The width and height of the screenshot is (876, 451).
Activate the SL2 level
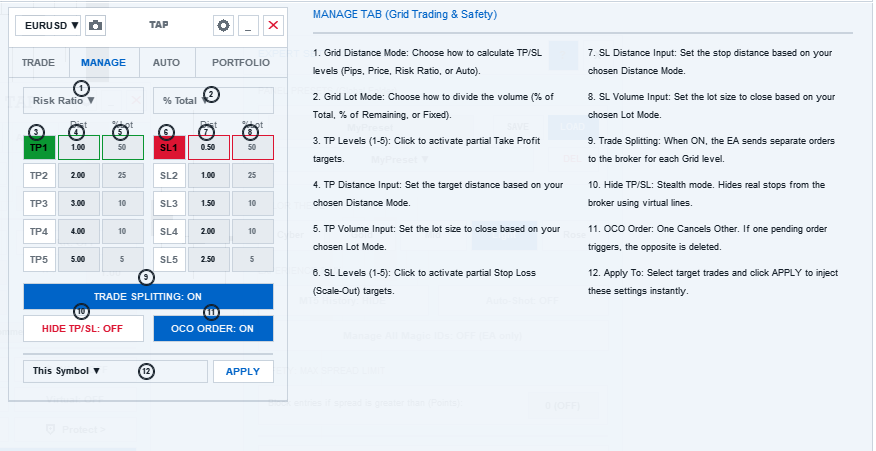(x=169, y=175)
